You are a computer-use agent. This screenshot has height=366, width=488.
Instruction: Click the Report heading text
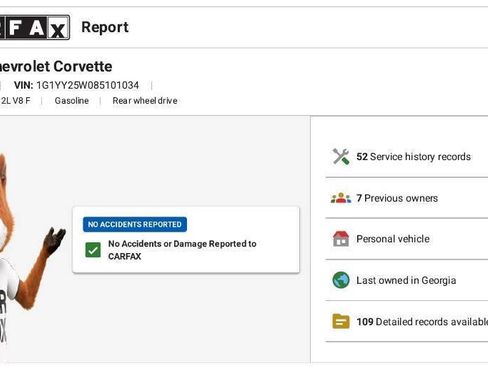coord(105,28)
